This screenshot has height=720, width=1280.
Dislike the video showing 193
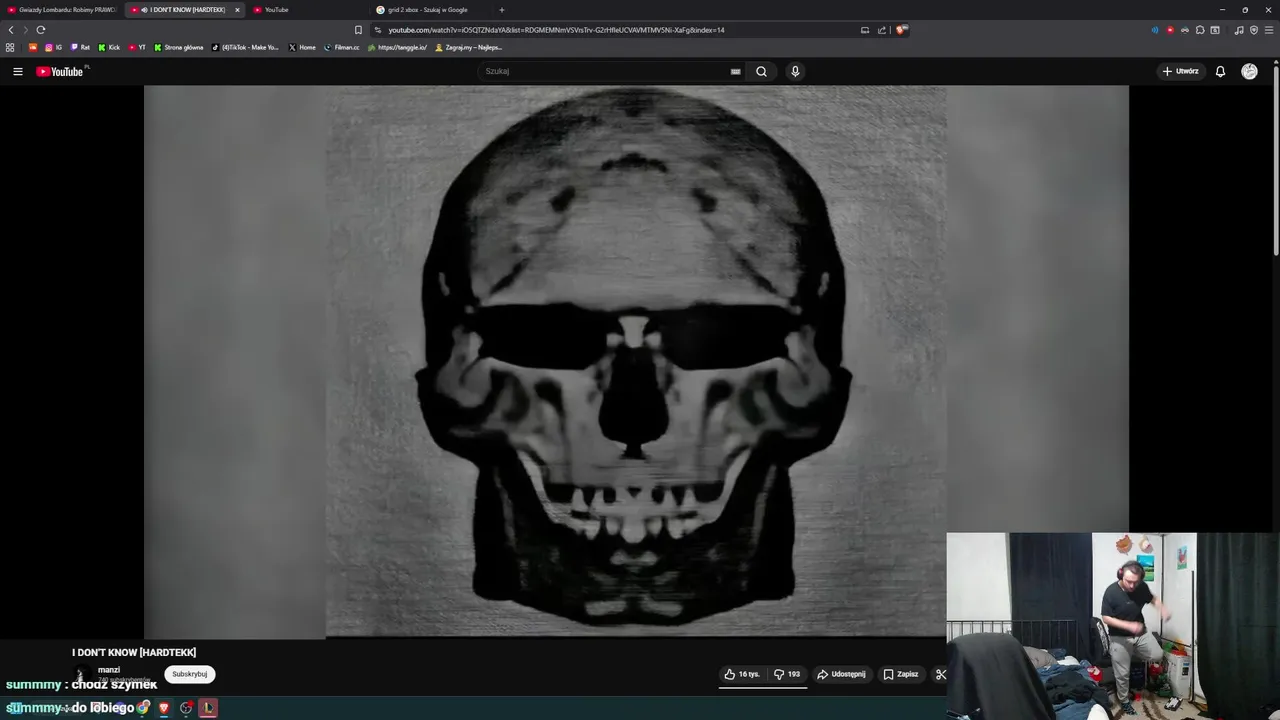point(787,674)
